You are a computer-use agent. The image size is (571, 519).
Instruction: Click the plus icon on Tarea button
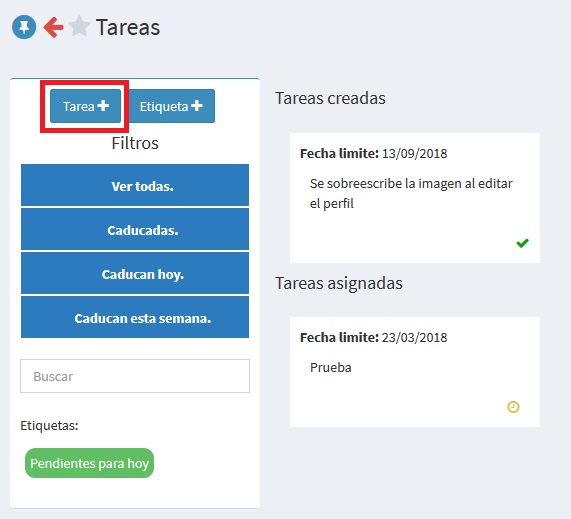[x=103, y=106]
